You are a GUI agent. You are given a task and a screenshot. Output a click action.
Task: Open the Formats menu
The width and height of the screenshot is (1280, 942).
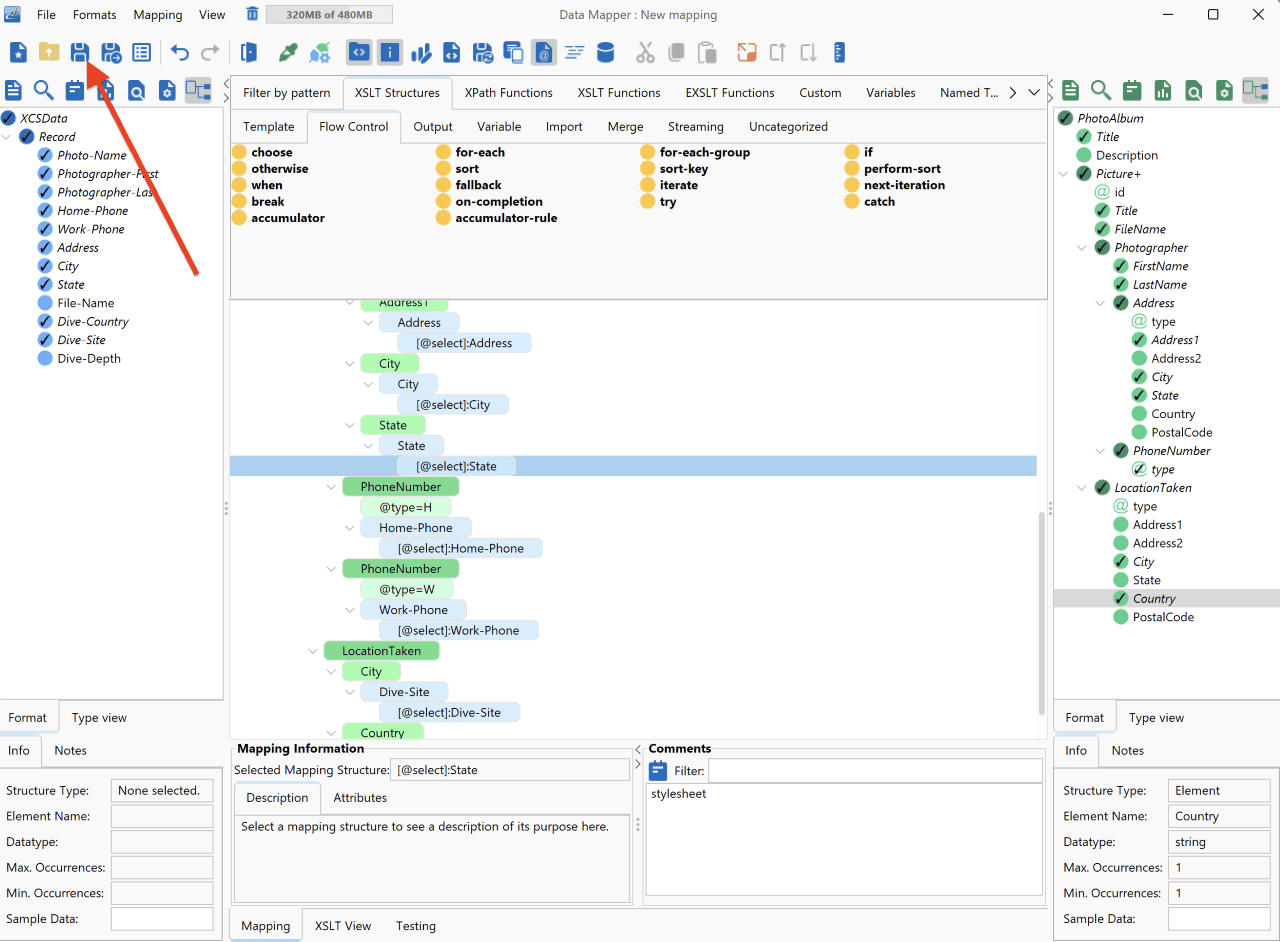pos(94,15)
